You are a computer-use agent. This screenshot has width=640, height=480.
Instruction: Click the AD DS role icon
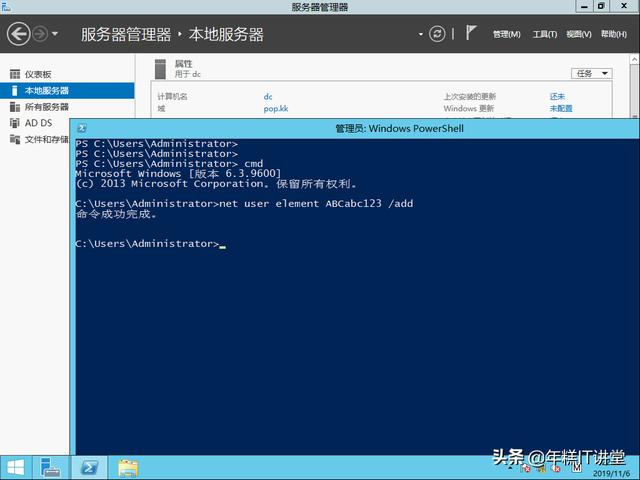point(15,123)
